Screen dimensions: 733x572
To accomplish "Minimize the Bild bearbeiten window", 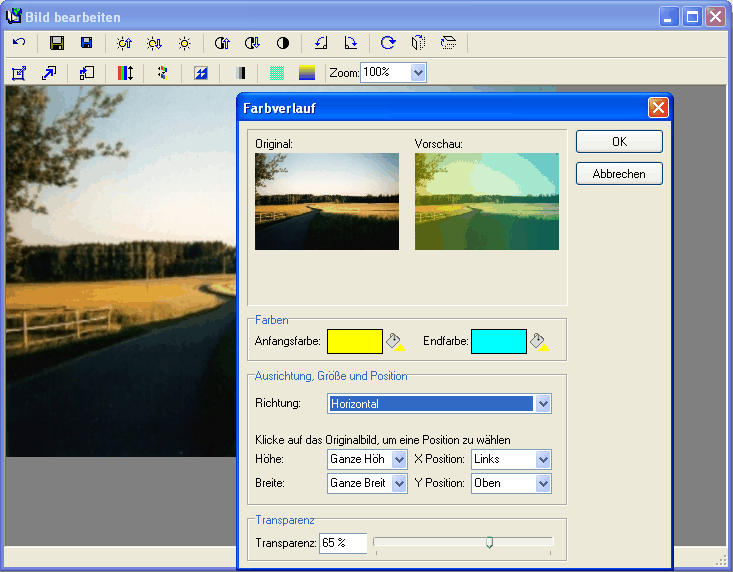I will 669,17.
